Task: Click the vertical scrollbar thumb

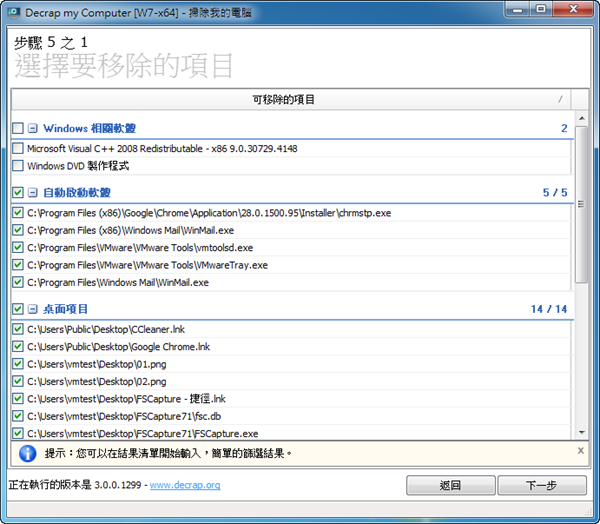Action: point(582,205)
